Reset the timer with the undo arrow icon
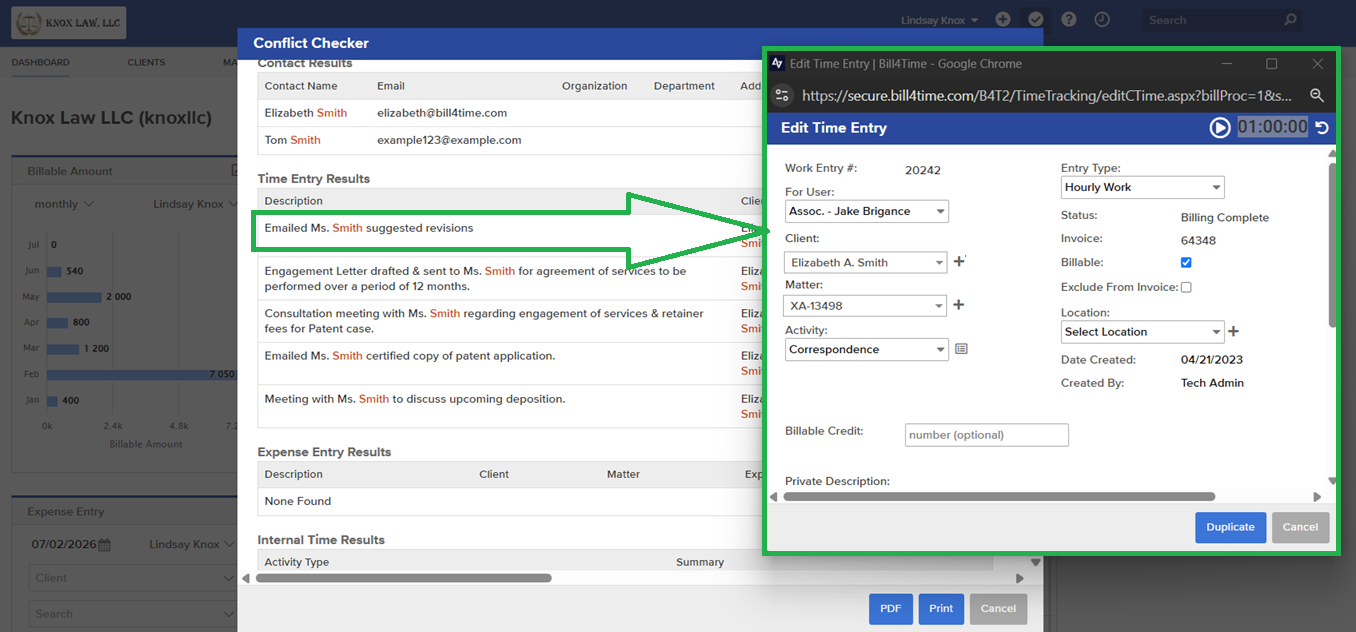Viewport: 1356px width, 632px height. click(x=1322, y=128)
